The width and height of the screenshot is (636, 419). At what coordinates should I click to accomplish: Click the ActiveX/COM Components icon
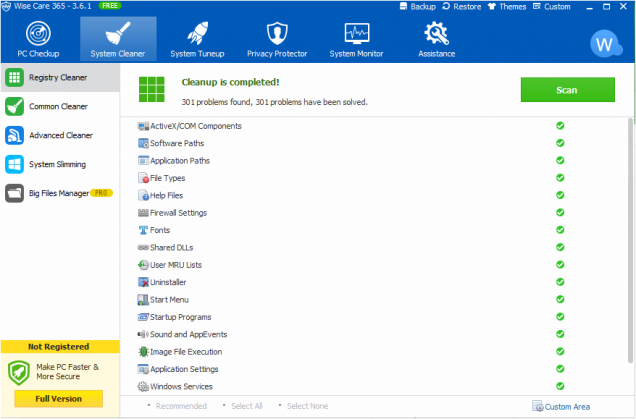tap(143, 126)
